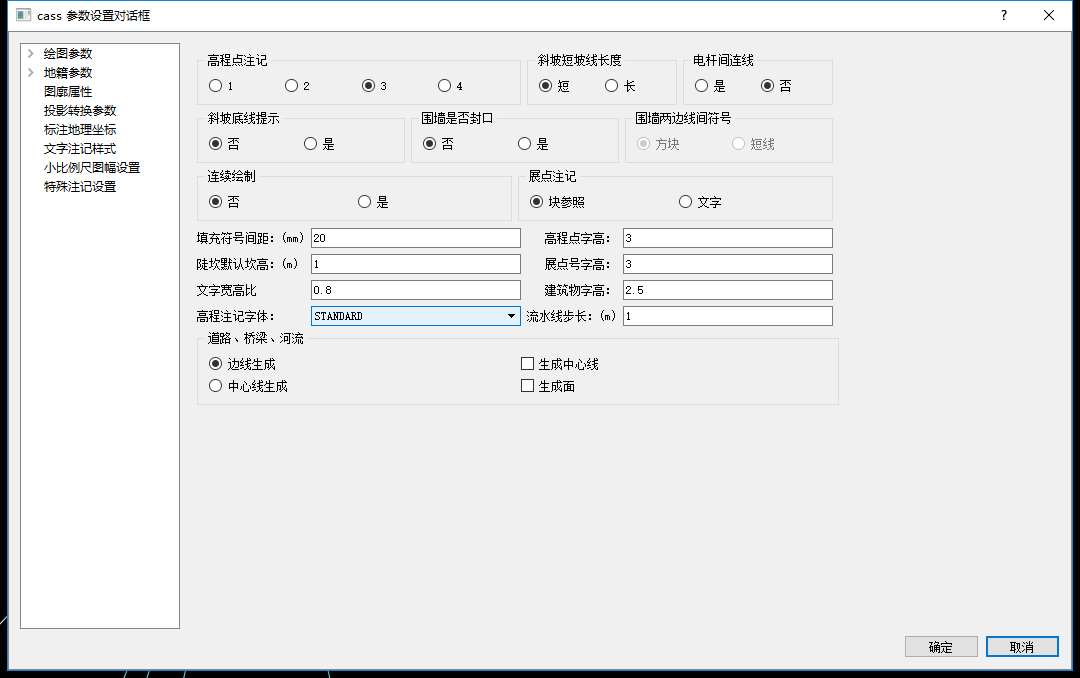Screen dimensions: 1080x678
Task: Select the 中心线生成 option
Action: [x=215, y=385]
